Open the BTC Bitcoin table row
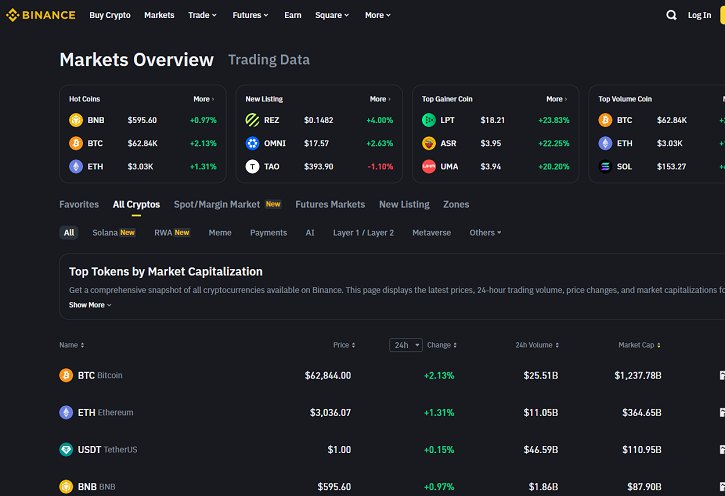Image resolution: width=725 pixels, height=496 pixels. click(392, 375)
